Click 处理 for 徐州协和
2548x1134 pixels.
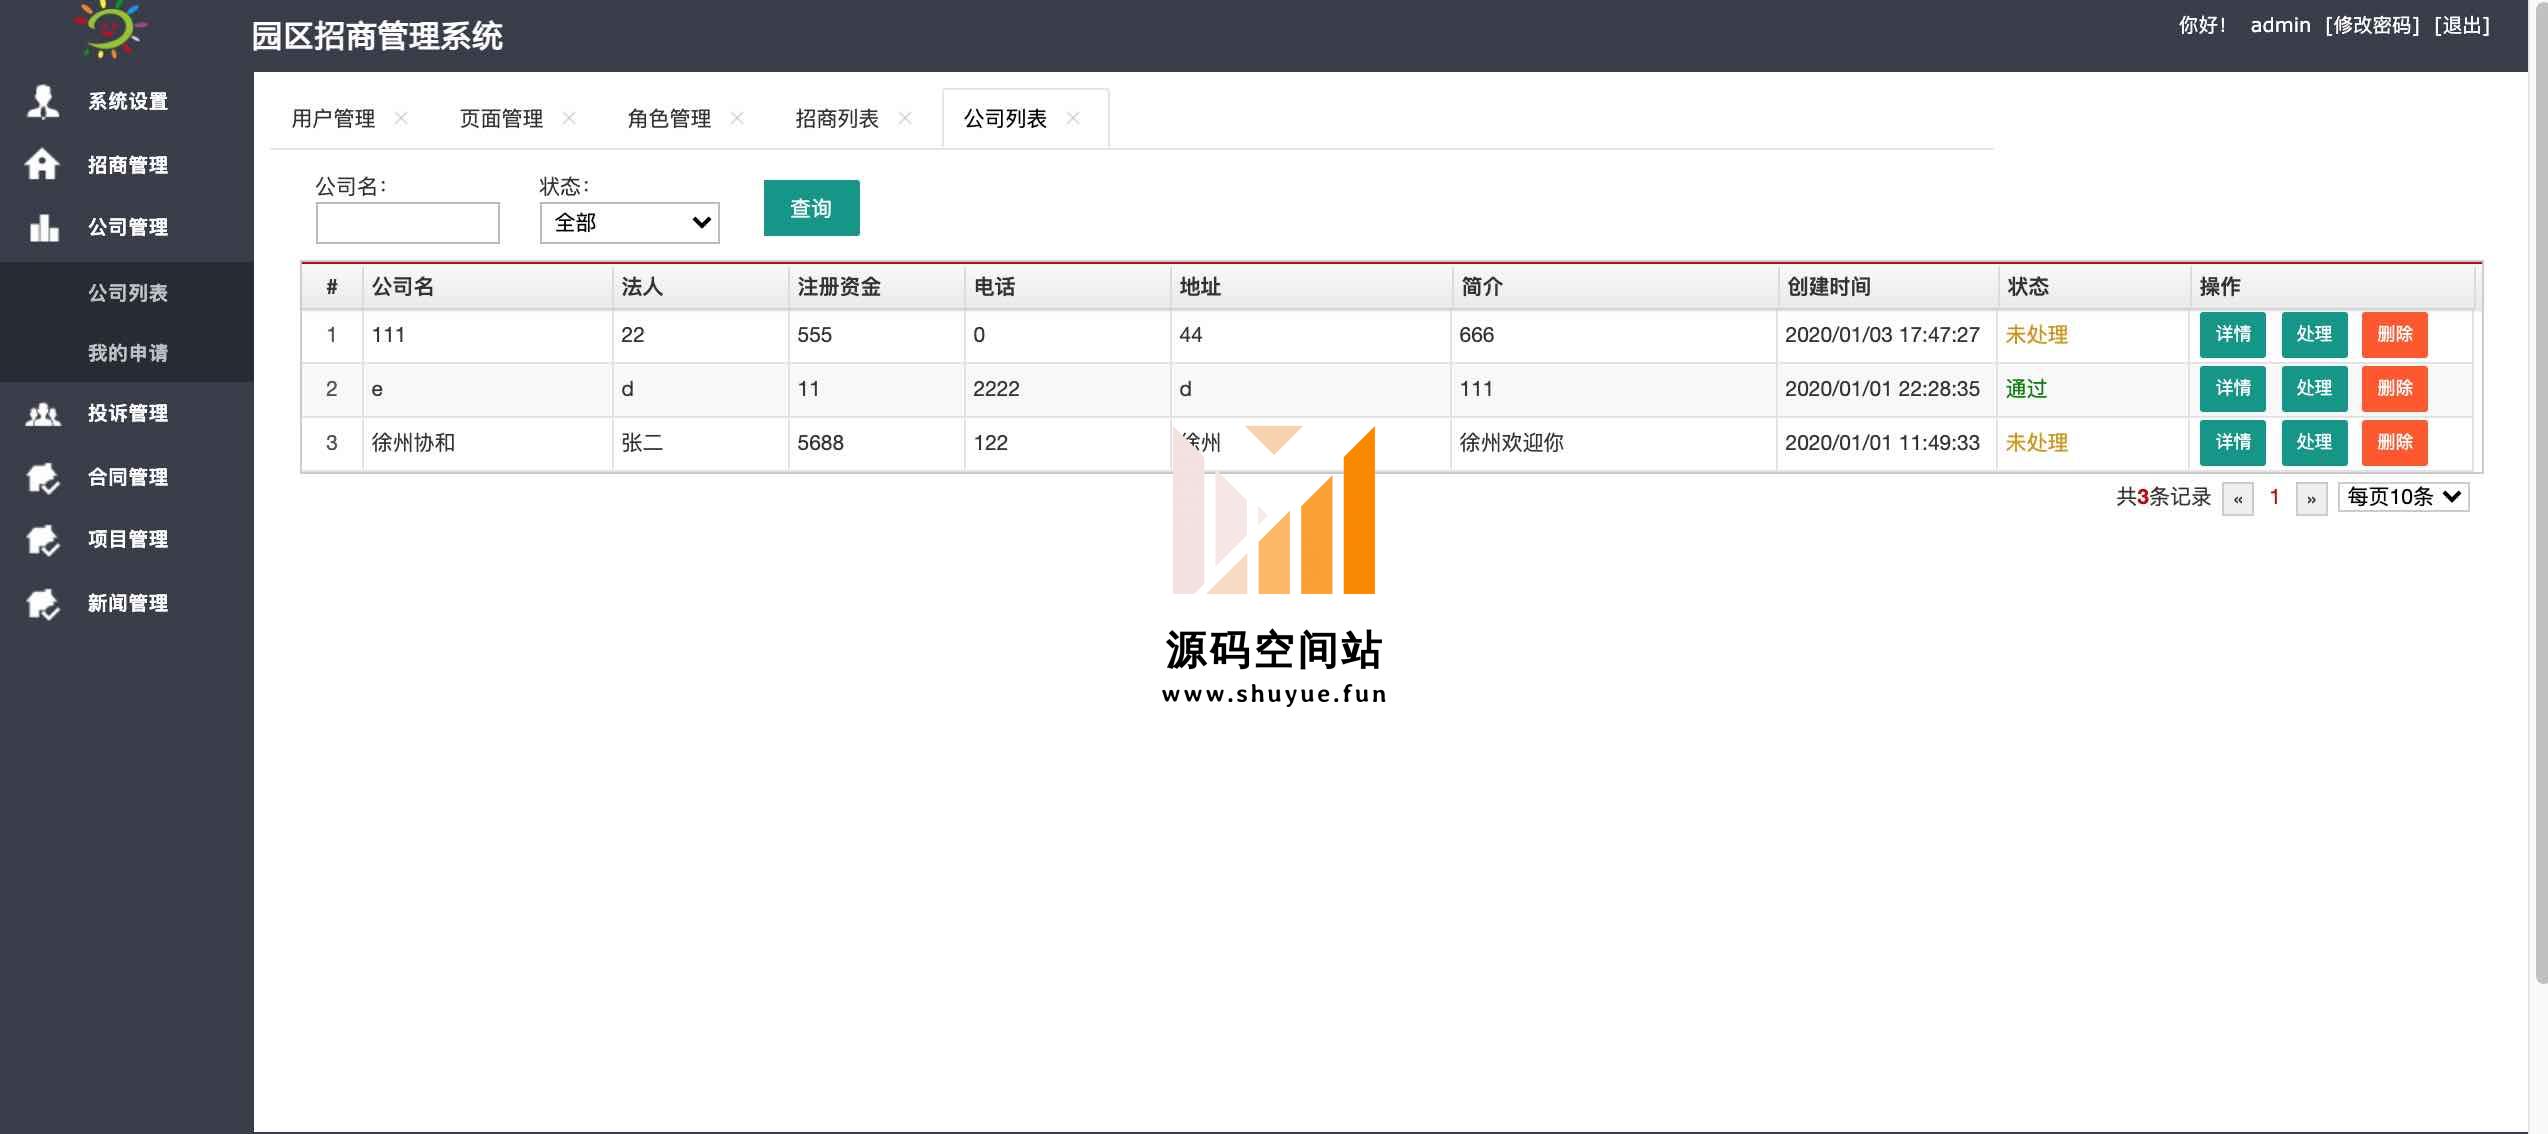pos(2314,442)
